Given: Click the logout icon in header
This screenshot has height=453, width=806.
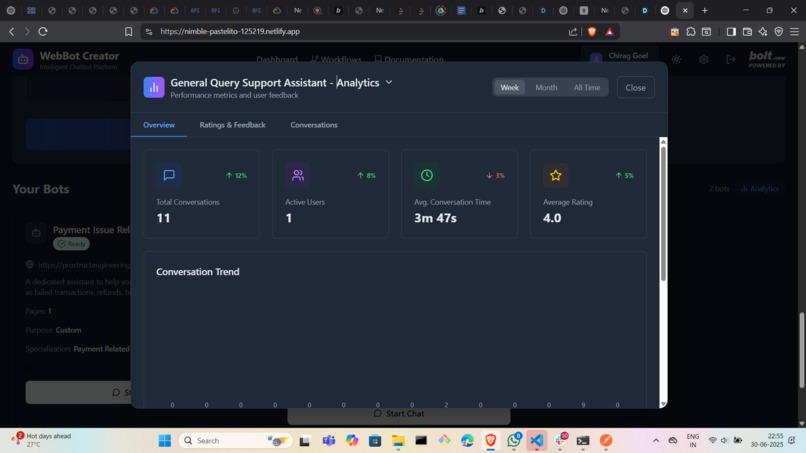Looking at the screenshot, I should point(730,60).
